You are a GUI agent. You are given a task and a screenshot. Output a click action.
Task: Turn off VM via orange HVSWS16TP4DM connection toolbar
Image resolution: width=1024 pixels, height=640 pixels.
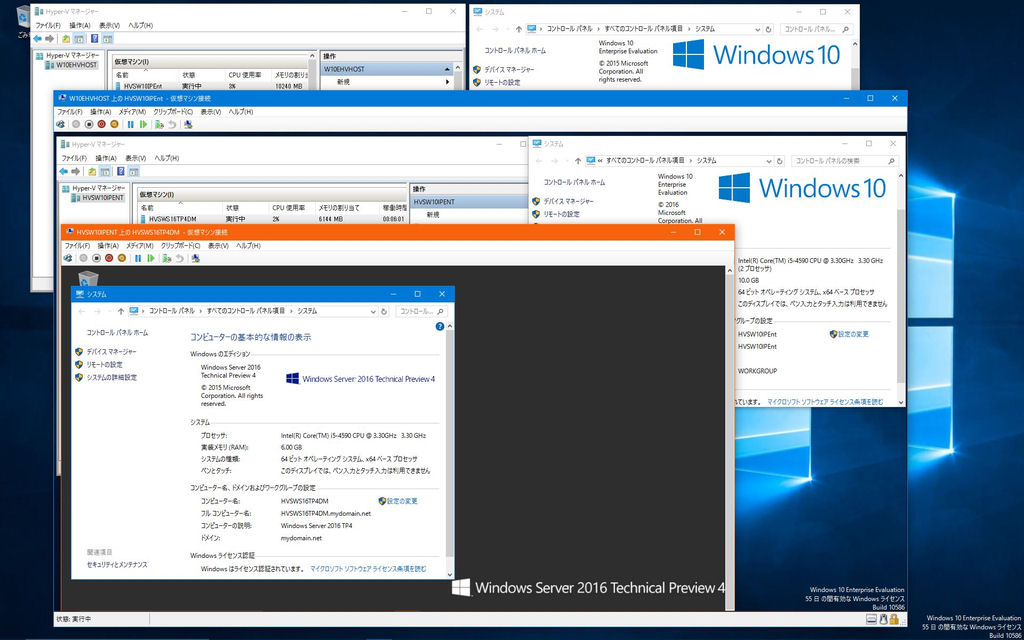[x=96, y=259]
